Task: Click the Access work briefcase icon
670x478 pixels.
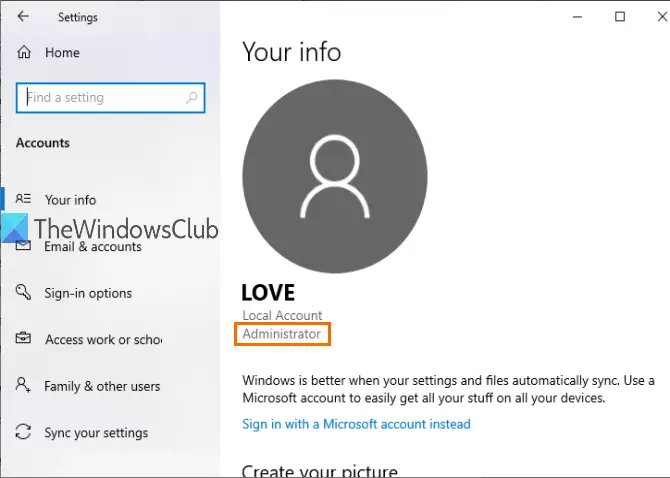Action: click(x=23, y=338)
